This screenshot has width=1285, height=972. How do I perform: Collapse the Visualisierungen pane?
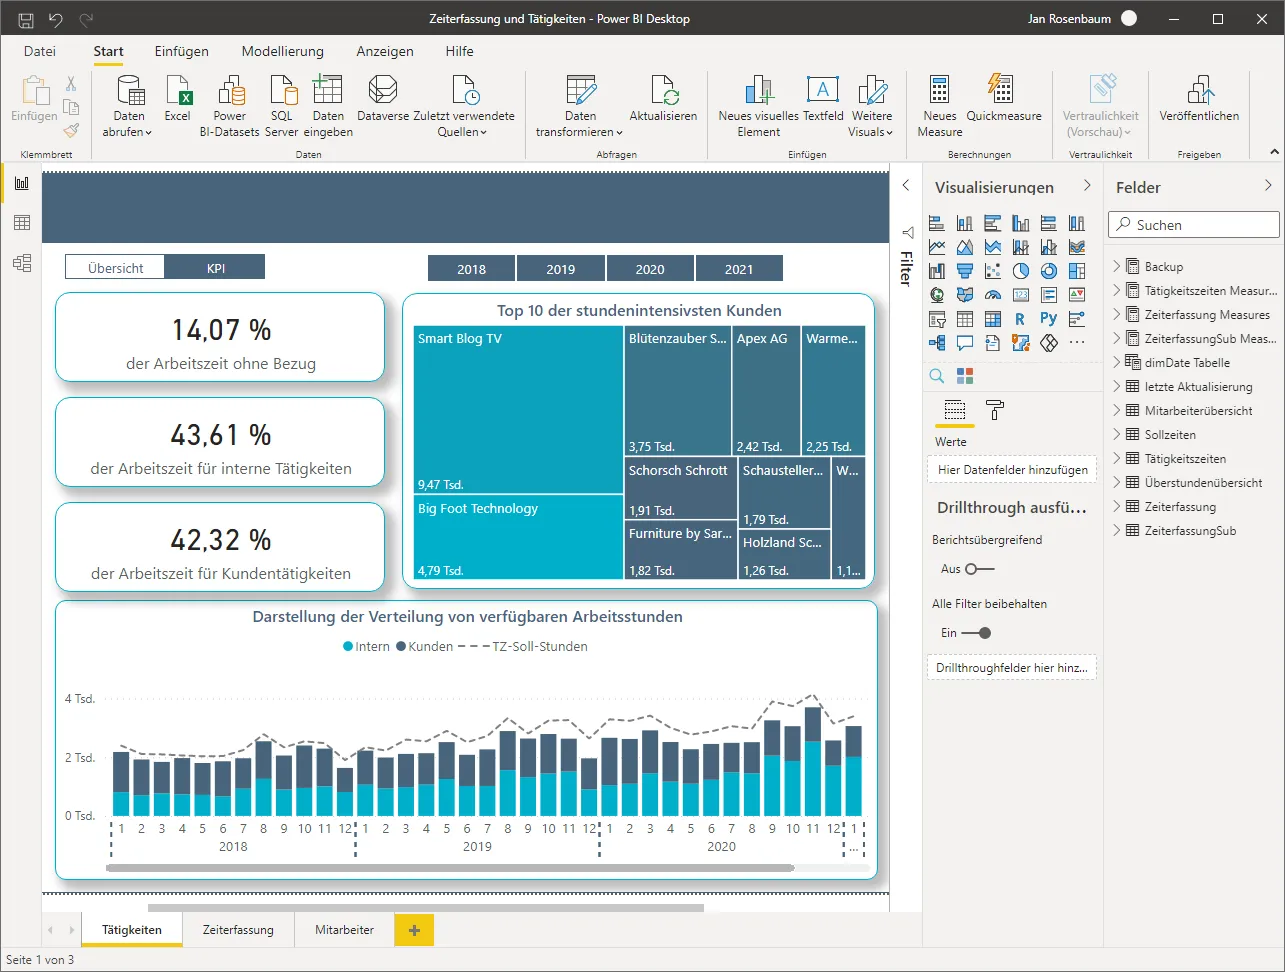[1087, 186]
